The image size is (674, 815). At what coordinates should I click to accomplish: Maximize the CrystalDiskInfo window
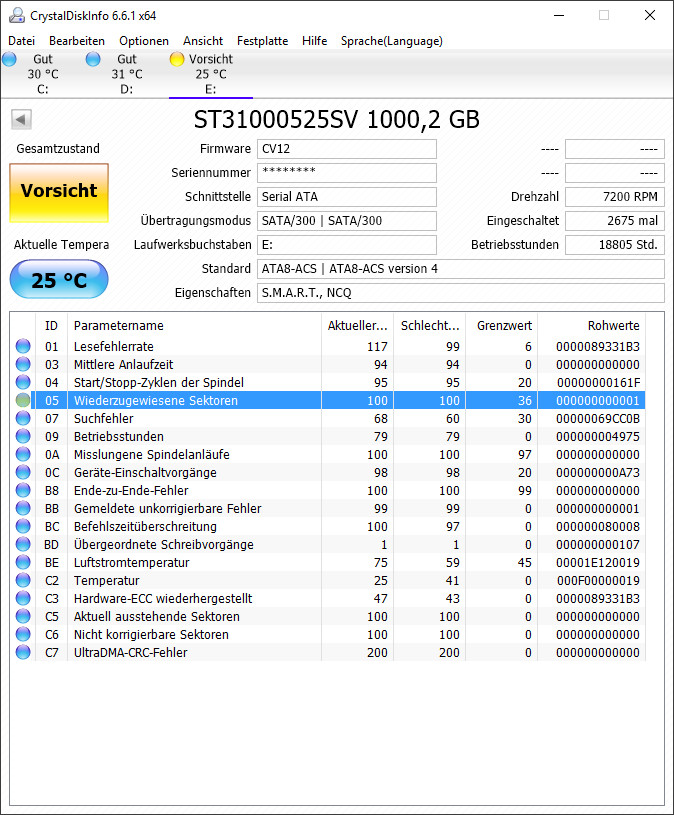click(604, 16)
